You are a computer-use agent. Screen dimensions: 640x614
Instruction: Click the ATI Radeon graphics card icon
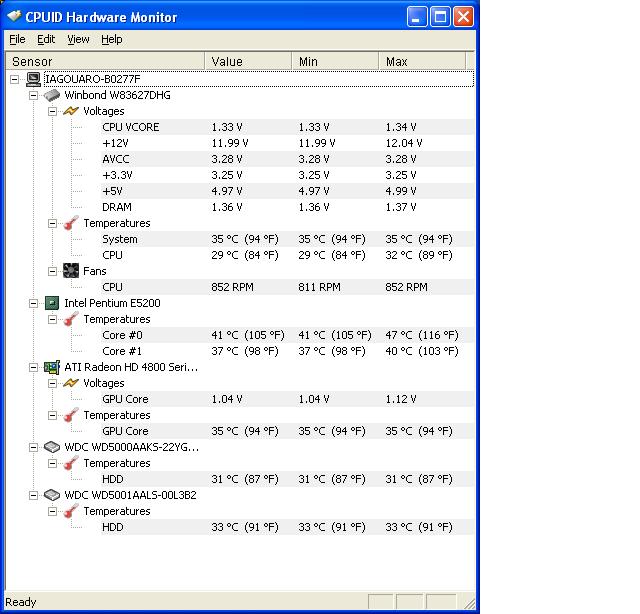[52, 367]
